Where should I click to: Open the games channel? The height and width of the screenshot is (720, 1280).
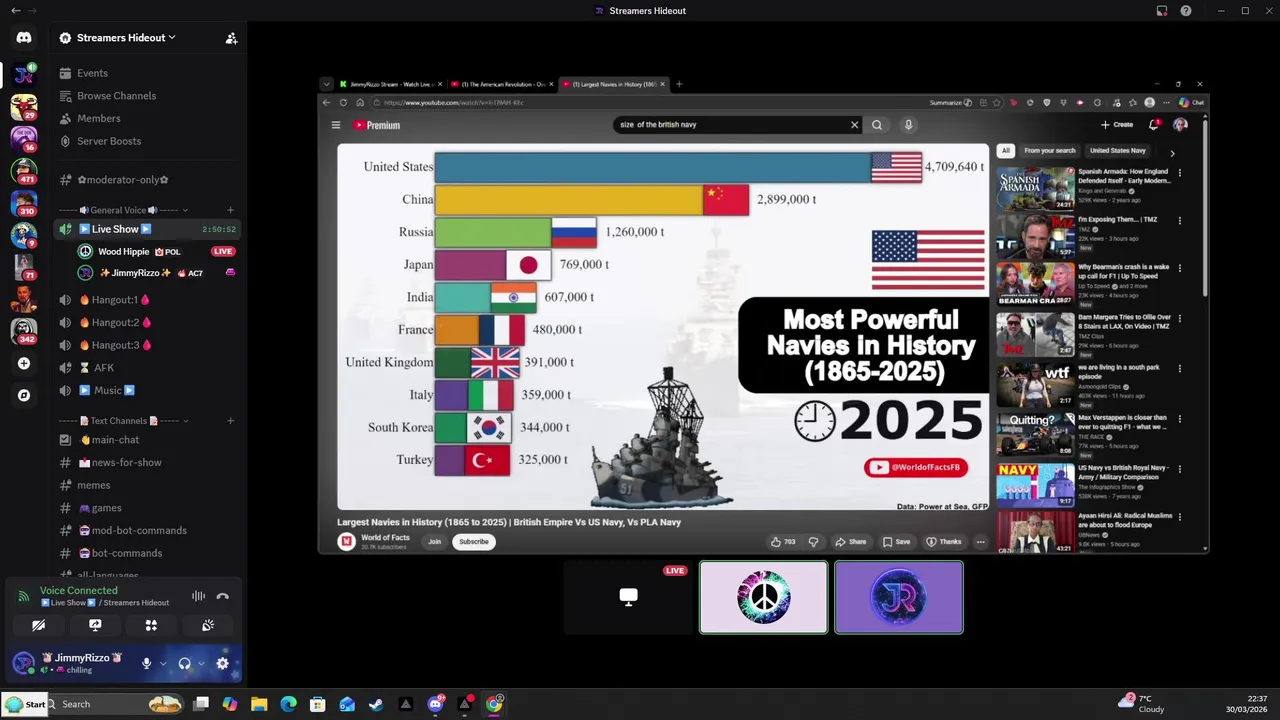coord(106,508)
